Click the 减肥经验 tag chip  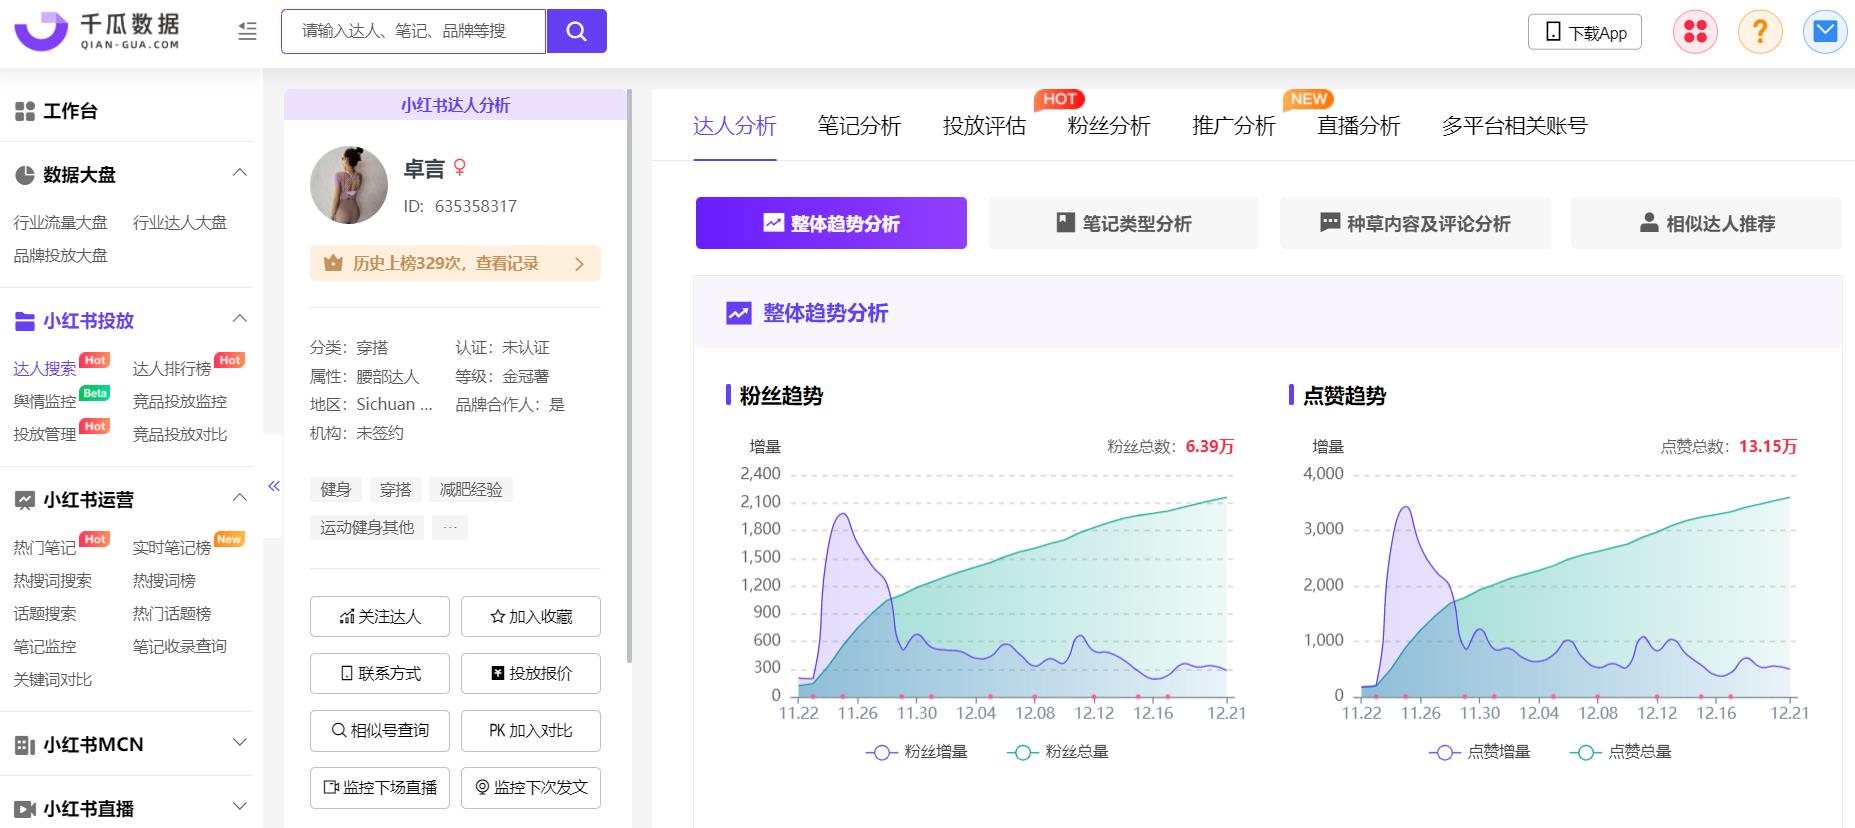coord(471,490)
